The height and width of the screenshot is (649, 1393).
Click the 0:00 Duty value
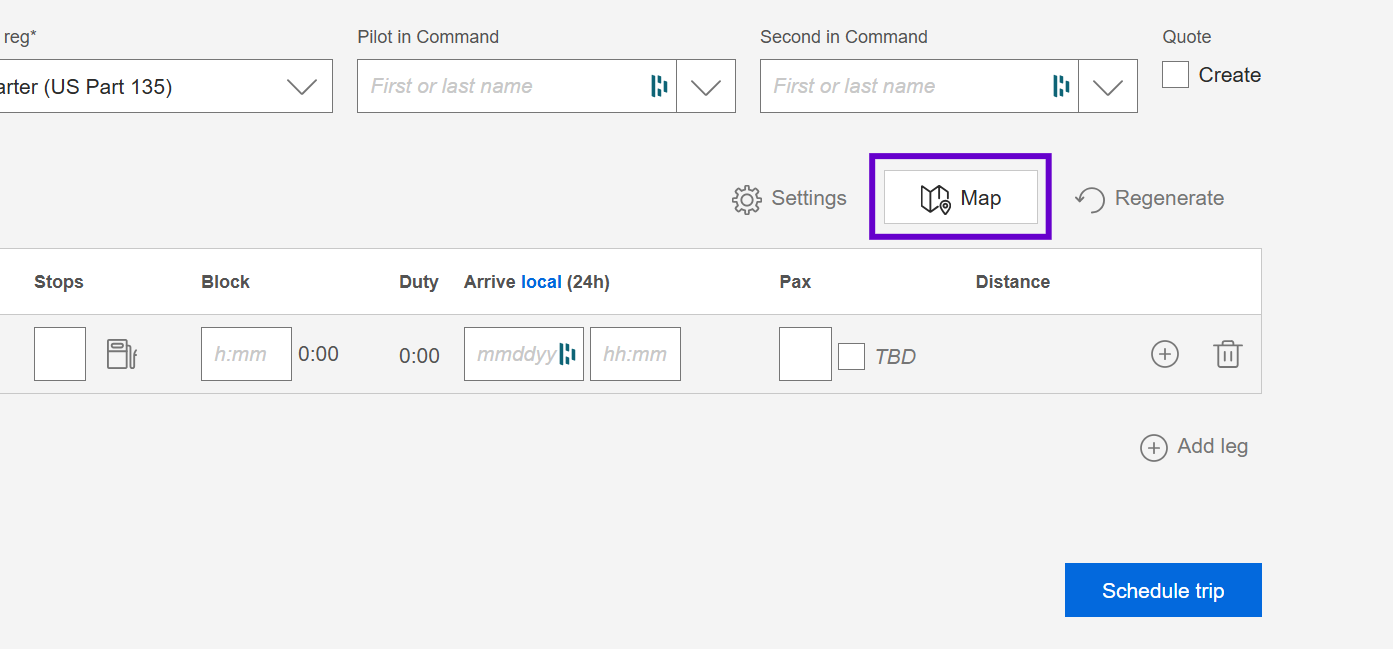click(419, 355)
